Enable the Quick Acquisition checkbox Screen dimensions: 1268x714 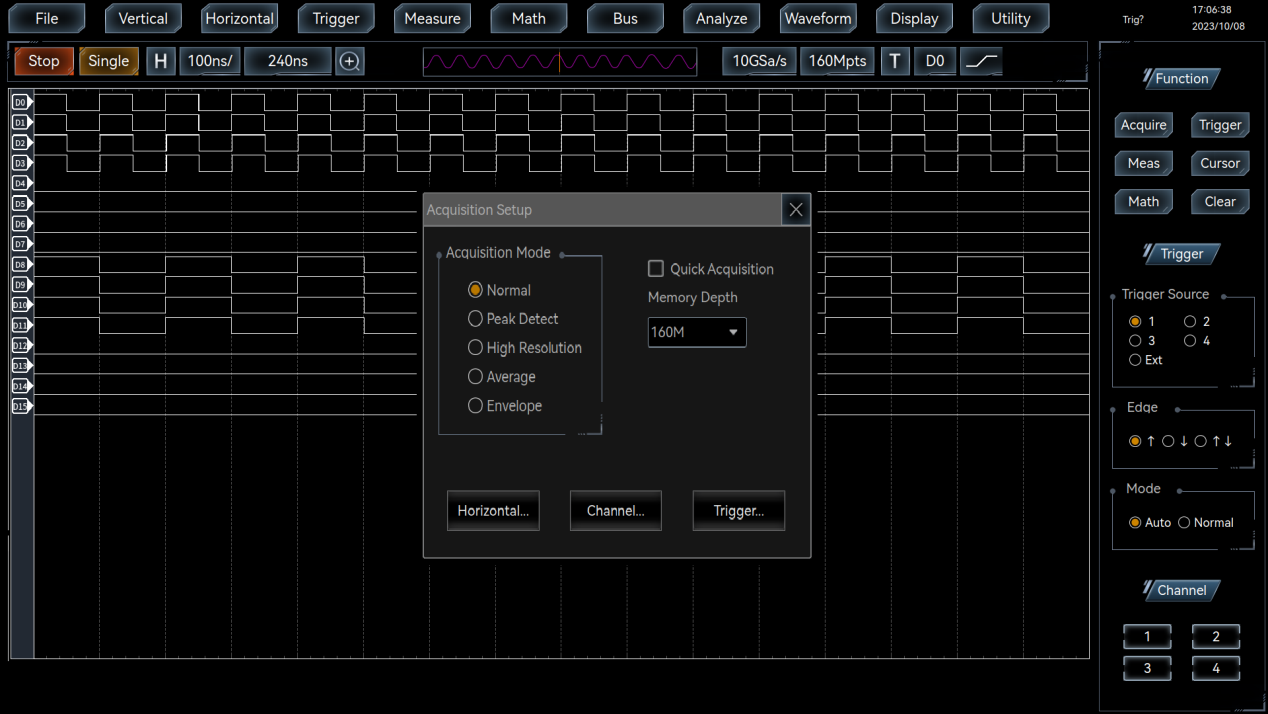[x=656, y=269]
